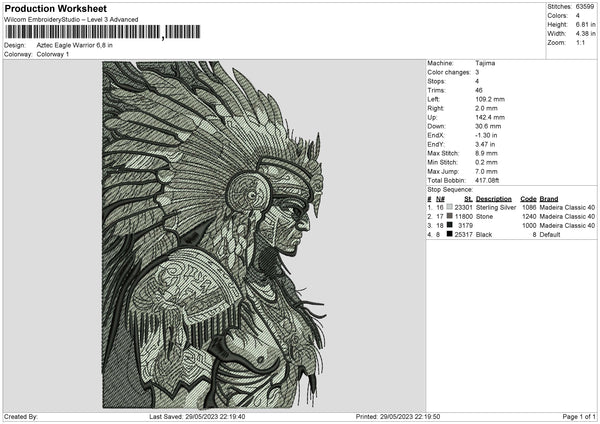Screen dimensions: 600x424
Task: Click the Right value 2.0 mm
Action: pos(486,108)
